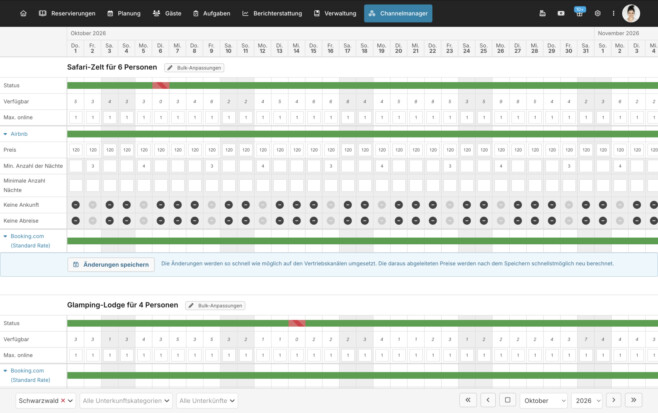Click the 'Oktober 2026' month label
This screenshot has height=413, width=658.
point(88,33)
